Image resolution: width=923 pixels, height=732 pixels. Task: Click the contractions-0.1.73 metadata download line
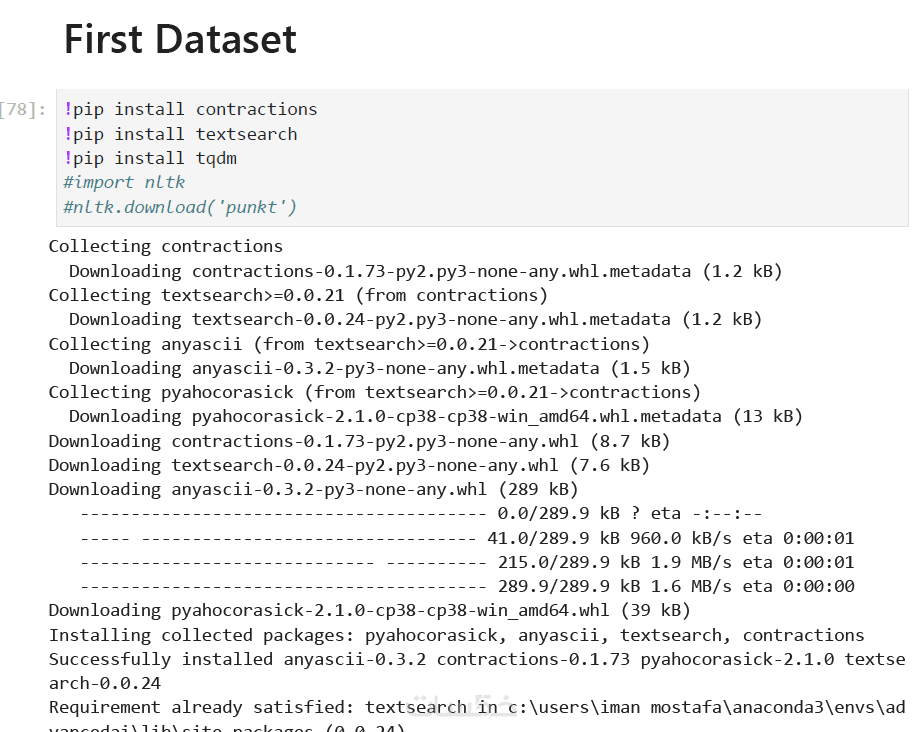click(425, 271)
